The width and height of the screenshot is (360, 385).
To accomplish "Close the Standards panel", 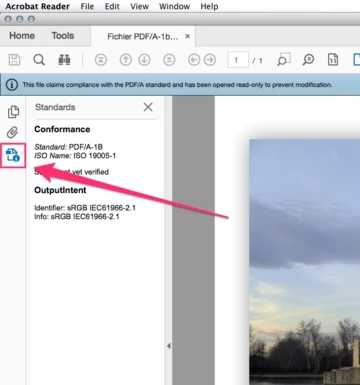I will 148,107.
